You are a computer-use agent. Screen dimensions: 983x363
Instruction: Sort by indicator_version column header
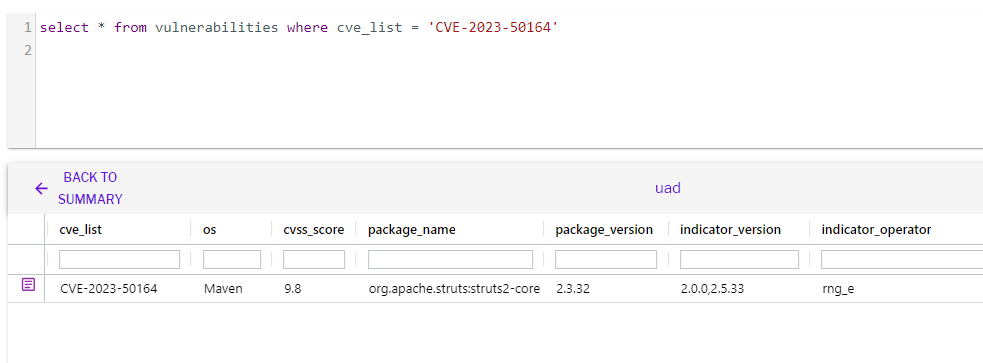(x=730, y=229)
